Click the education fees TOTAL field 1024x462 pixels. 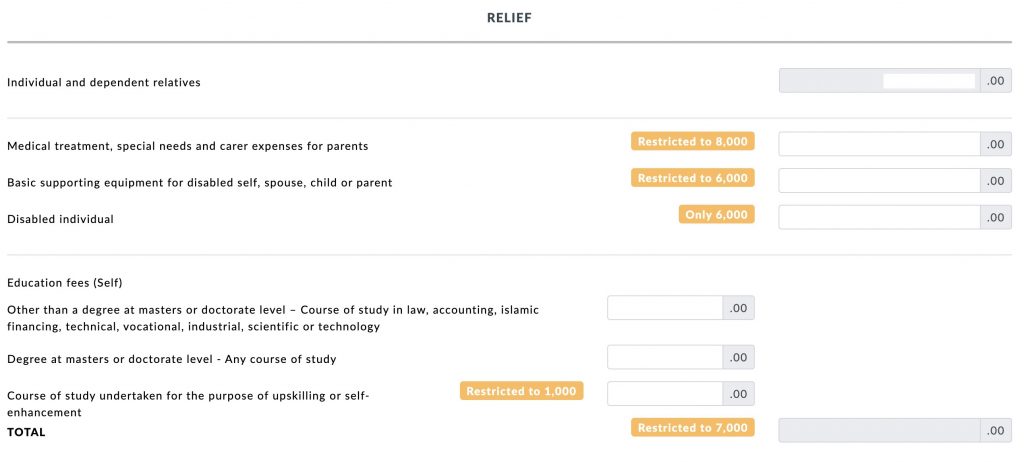pos(880,430)
